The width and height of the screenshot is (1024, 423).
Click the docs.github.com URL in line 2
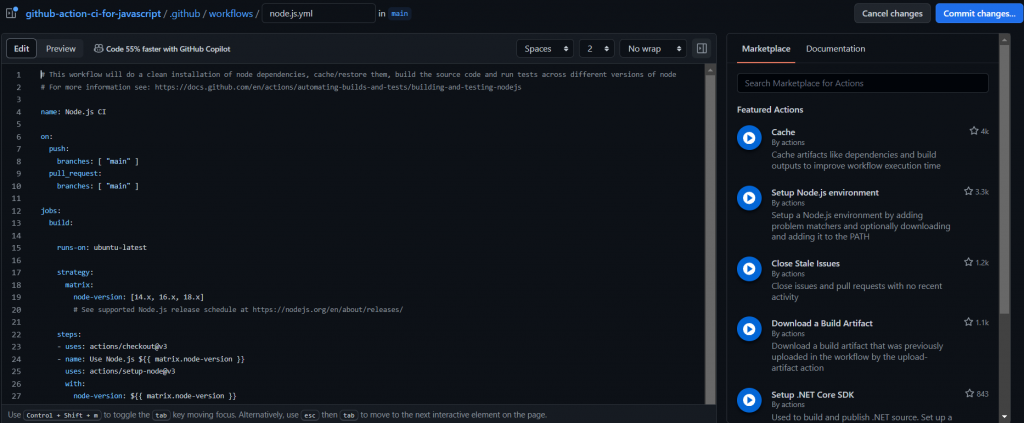[338, 87]
